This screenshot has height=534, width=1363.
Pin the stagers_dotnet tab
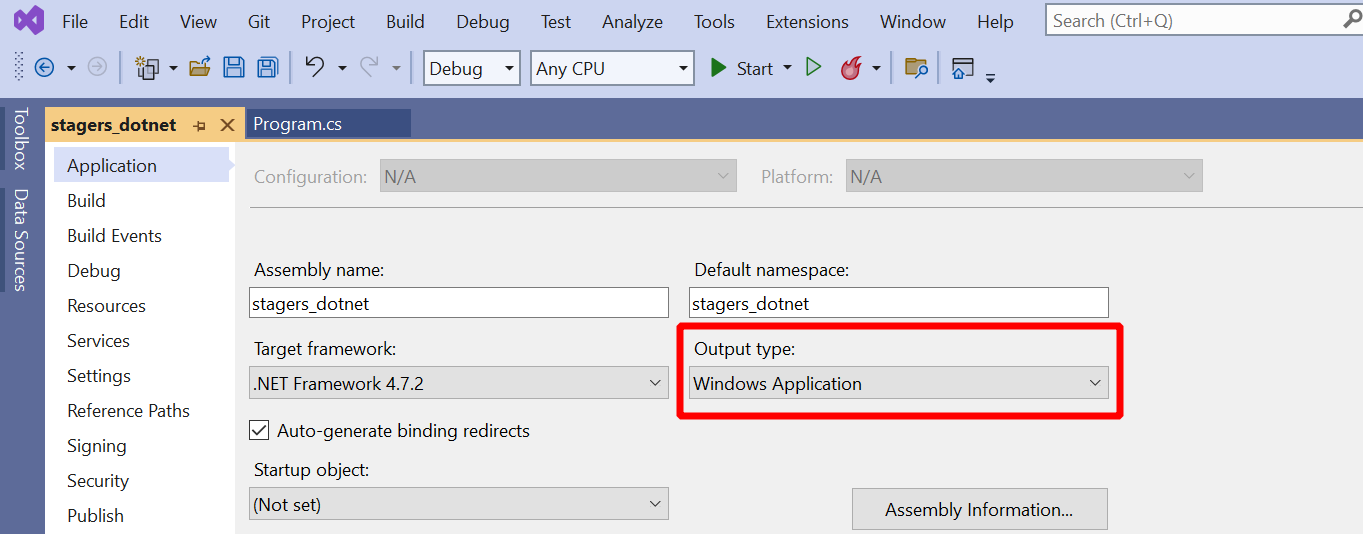(199, 125)
